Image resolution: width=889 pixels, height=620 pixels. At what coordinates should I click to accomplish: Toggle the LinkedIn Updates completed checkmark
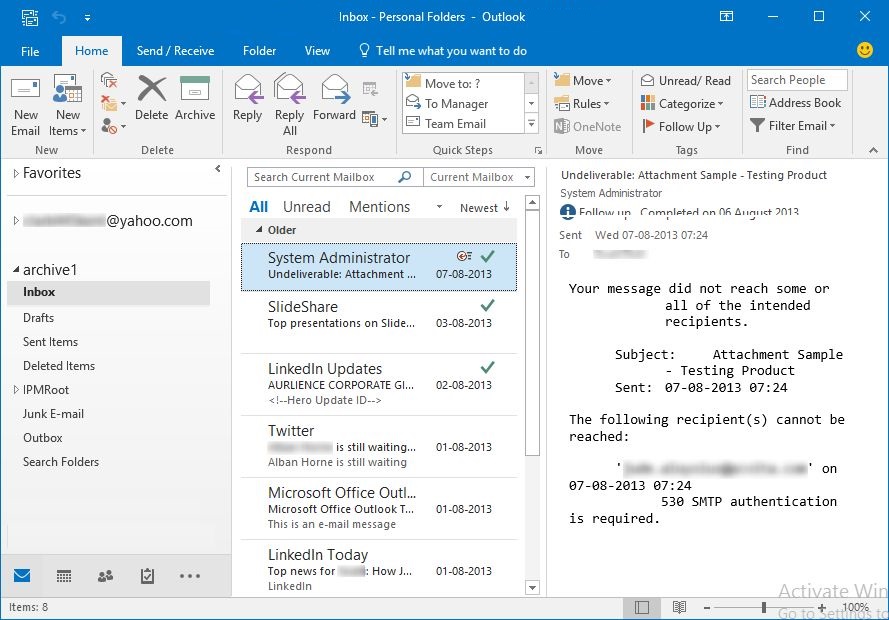(487, 367)
